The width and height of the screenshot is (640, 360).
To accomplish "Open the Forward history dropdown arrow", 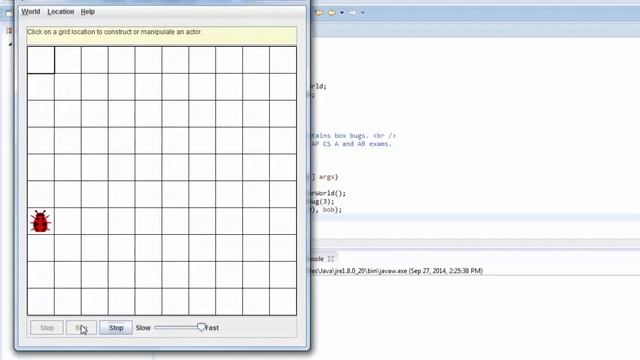I will (x=362, y=13).
